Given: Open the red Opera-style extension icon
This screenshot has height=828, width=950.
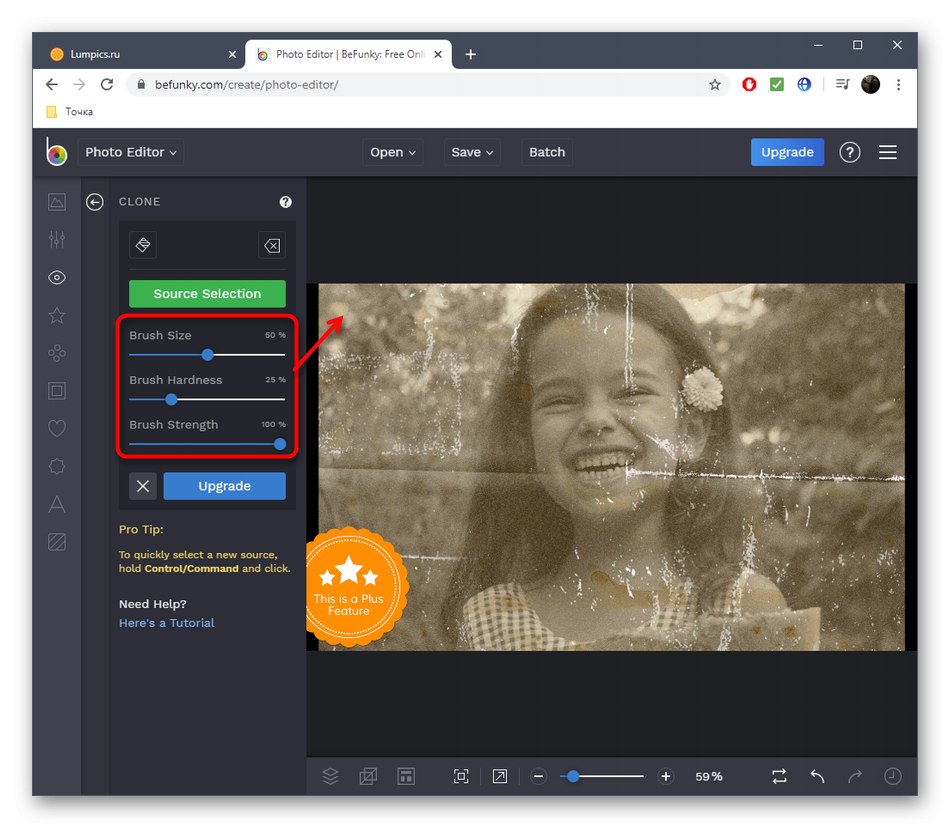Looking at the screenshot, I should tap(749, 84).
